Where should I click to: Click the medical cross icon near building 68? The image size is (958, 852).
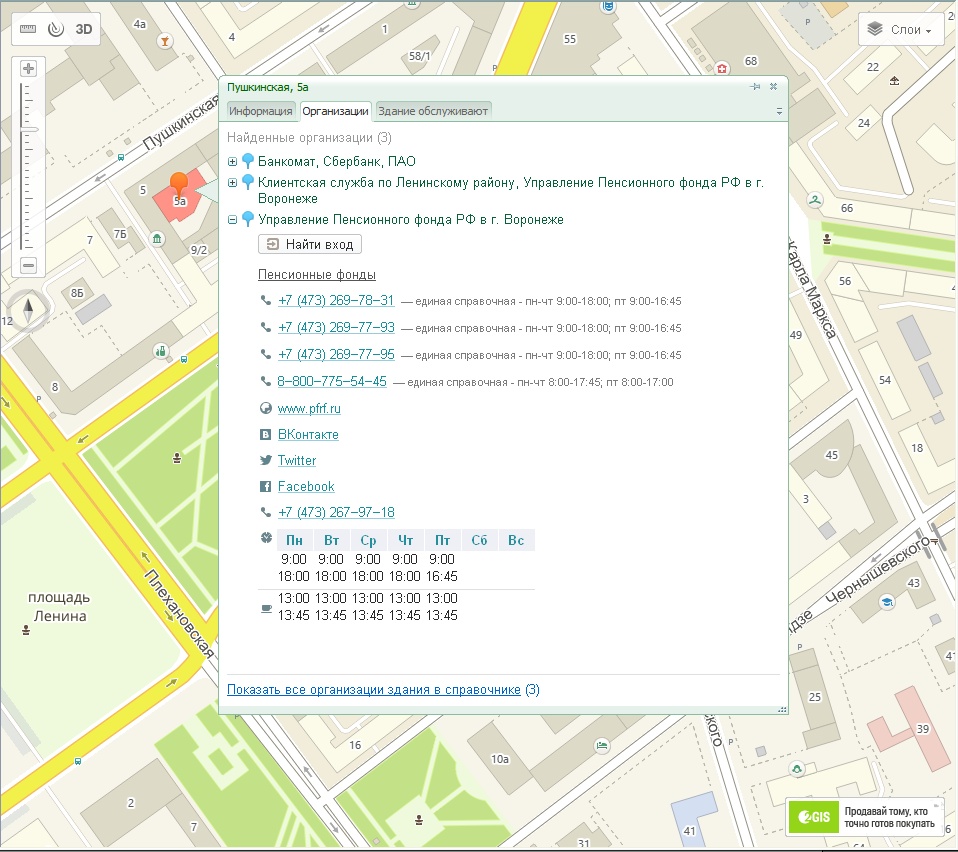click(722, 68)
